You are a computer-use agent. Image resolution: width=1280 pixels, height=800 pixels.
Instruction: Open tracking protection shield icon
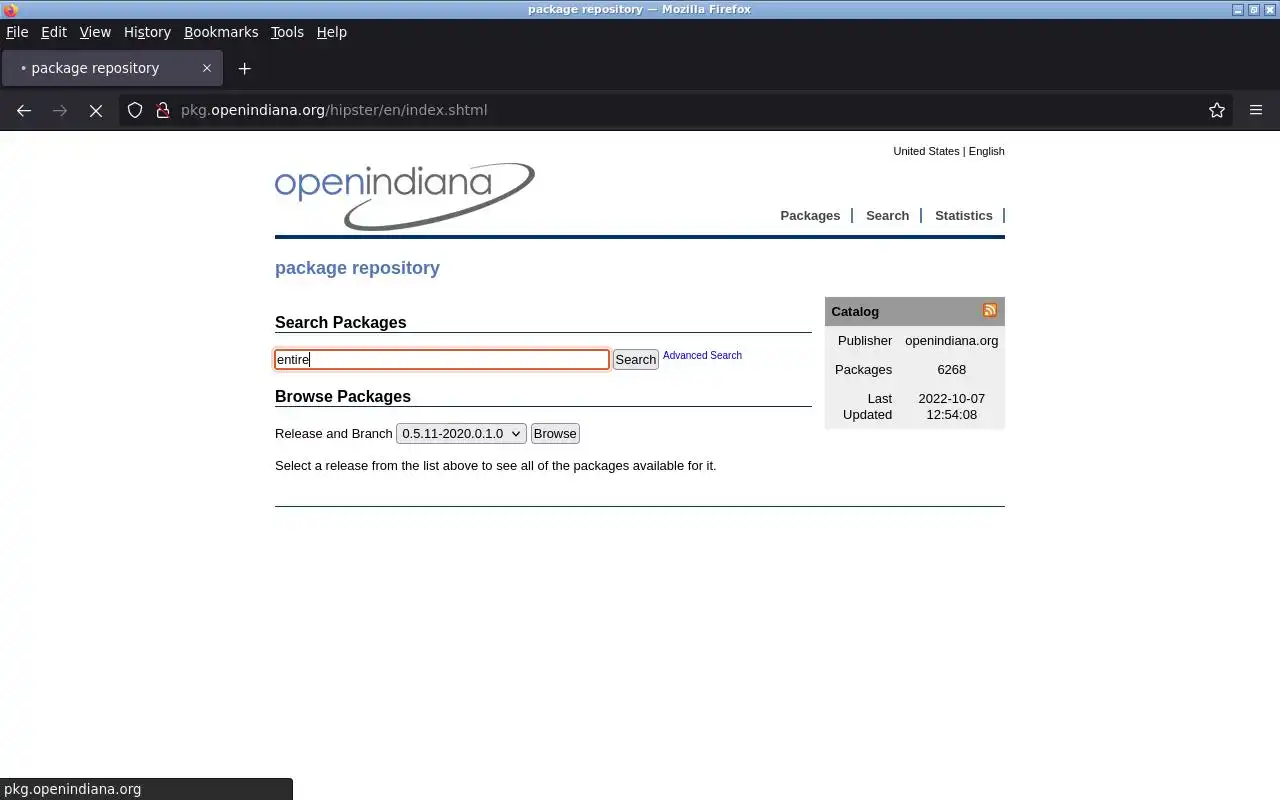click(x=135, y=110)
